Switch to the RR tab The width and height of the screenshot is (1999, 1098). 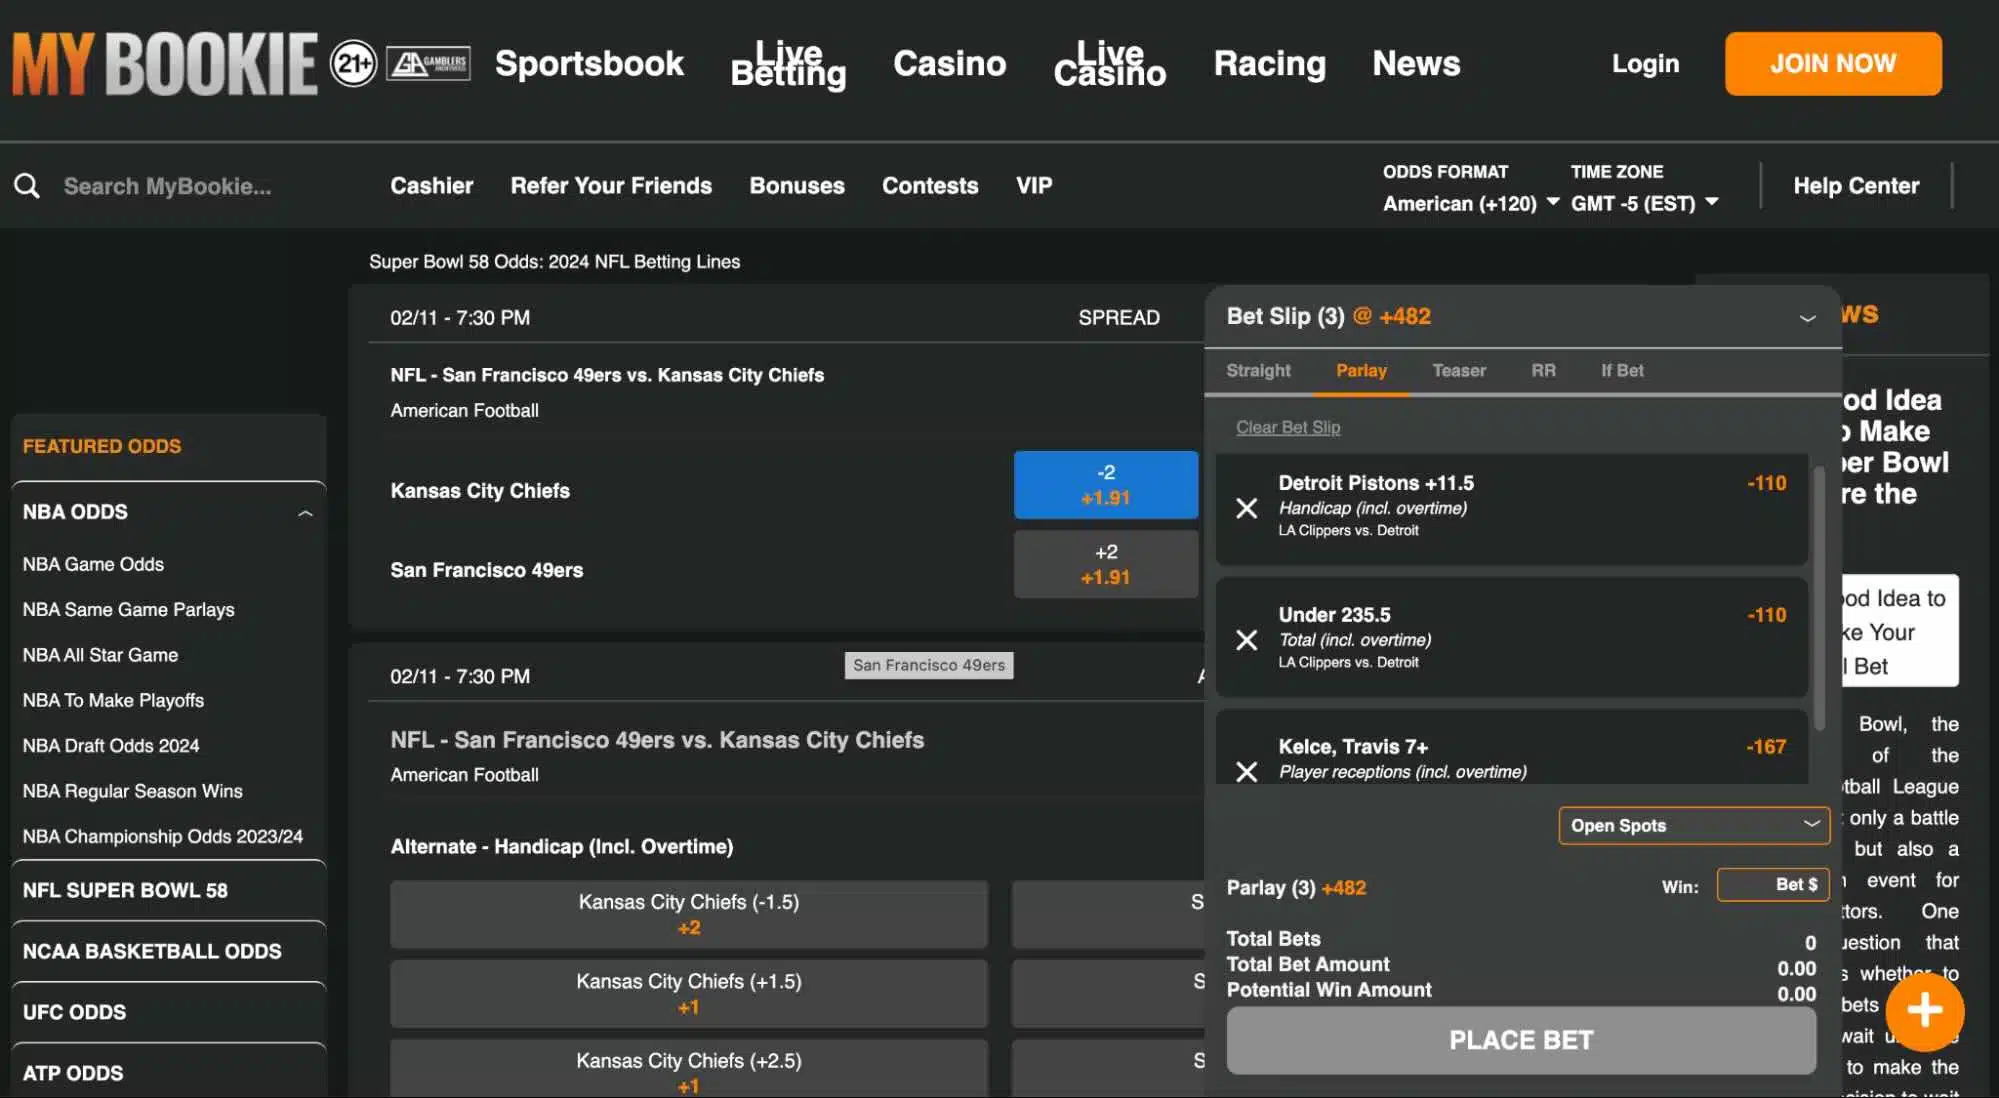[1543, 370]
